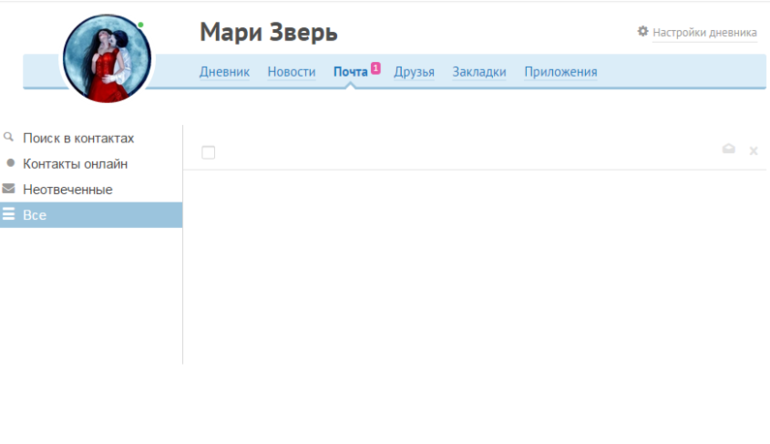This screenshot has width=770, height=444.
Task: Click the Поиск в контактах search field
Action: [x=78, y=138]
